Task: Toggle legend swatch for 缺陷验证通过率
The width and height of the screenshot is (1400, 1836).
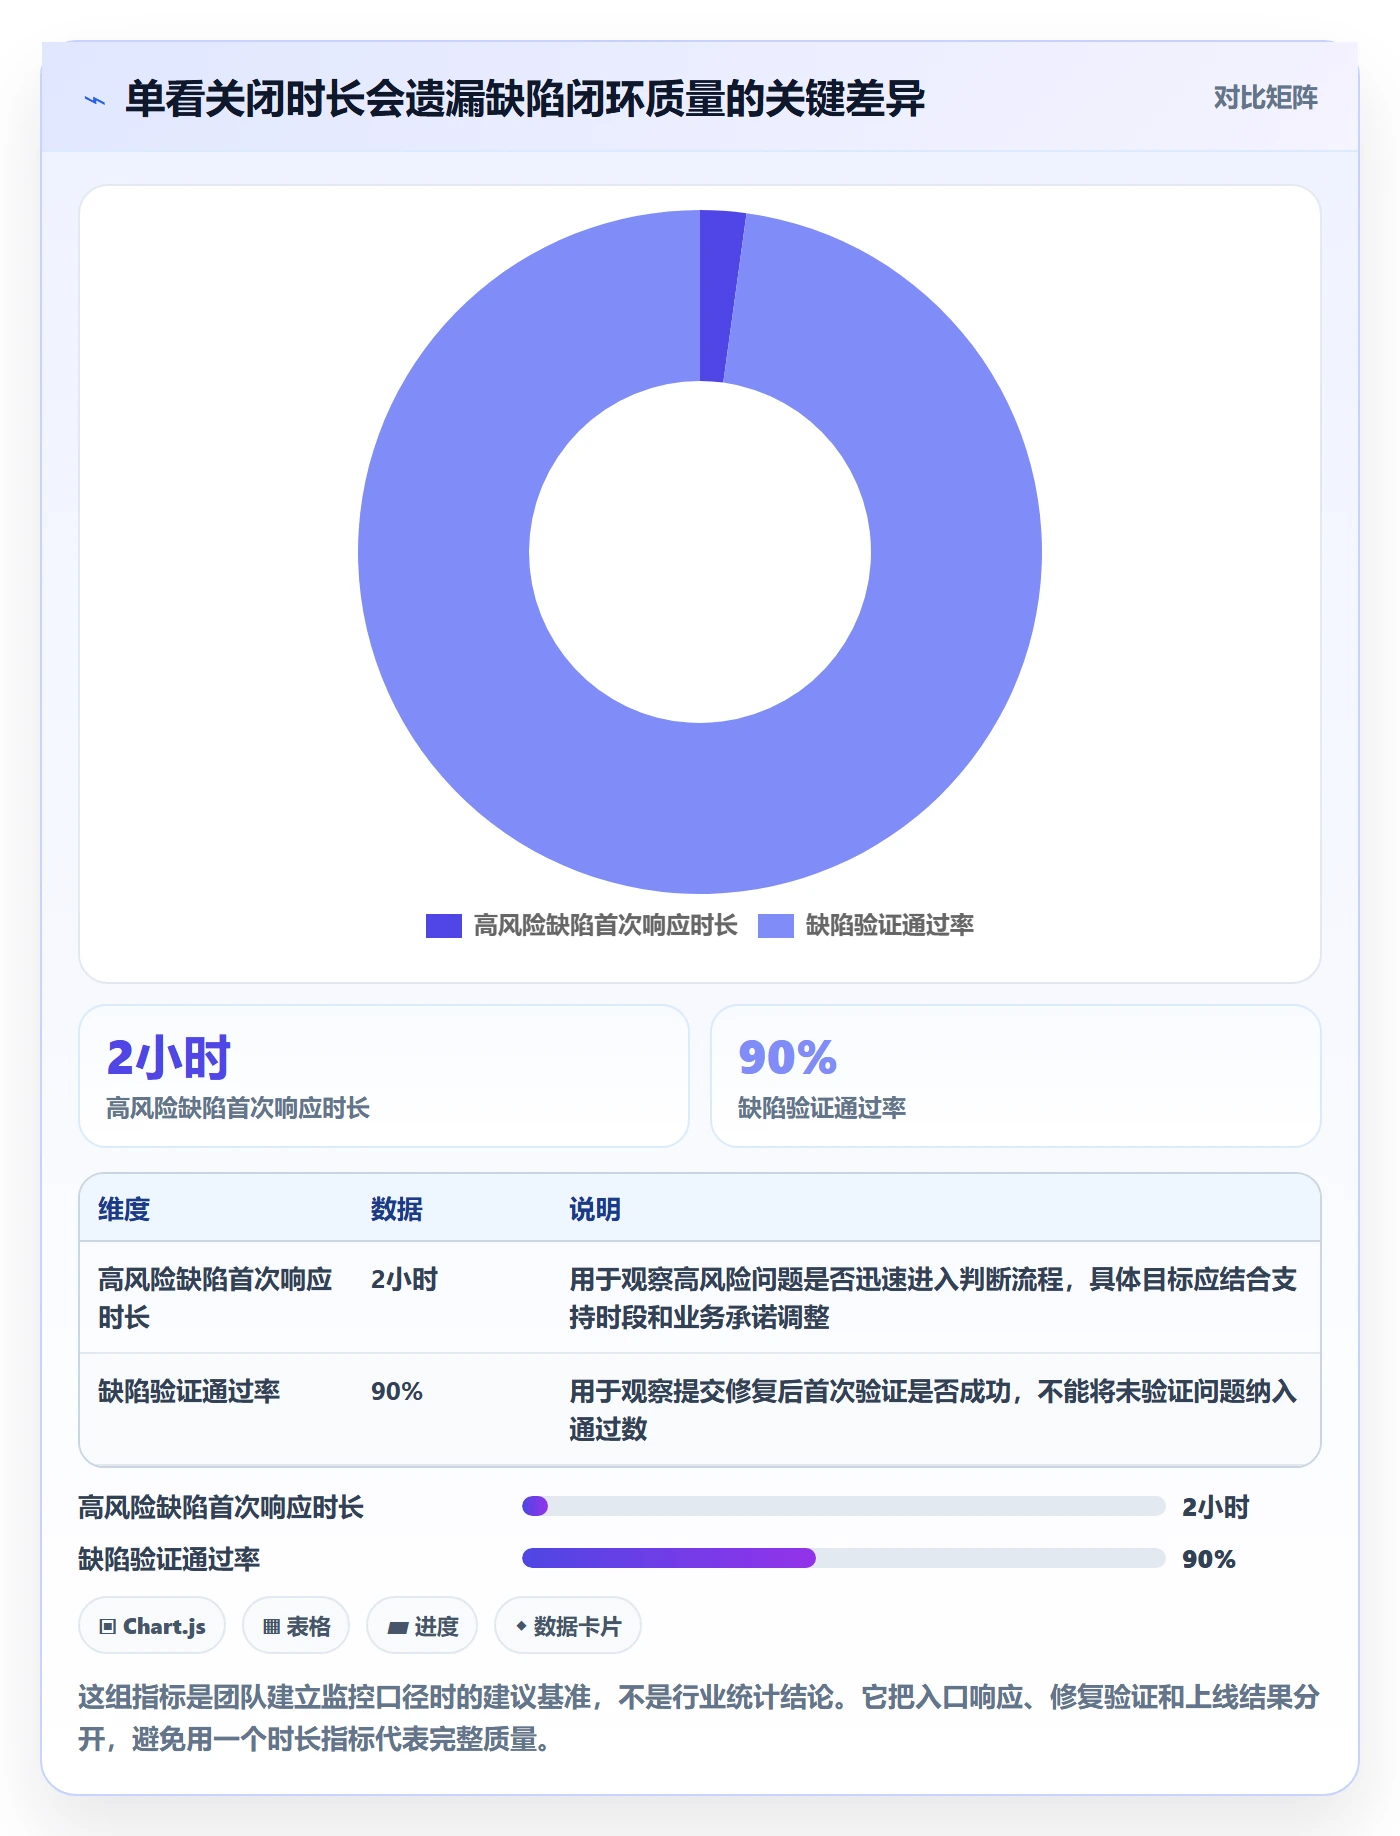Action: tap(776, 925)
